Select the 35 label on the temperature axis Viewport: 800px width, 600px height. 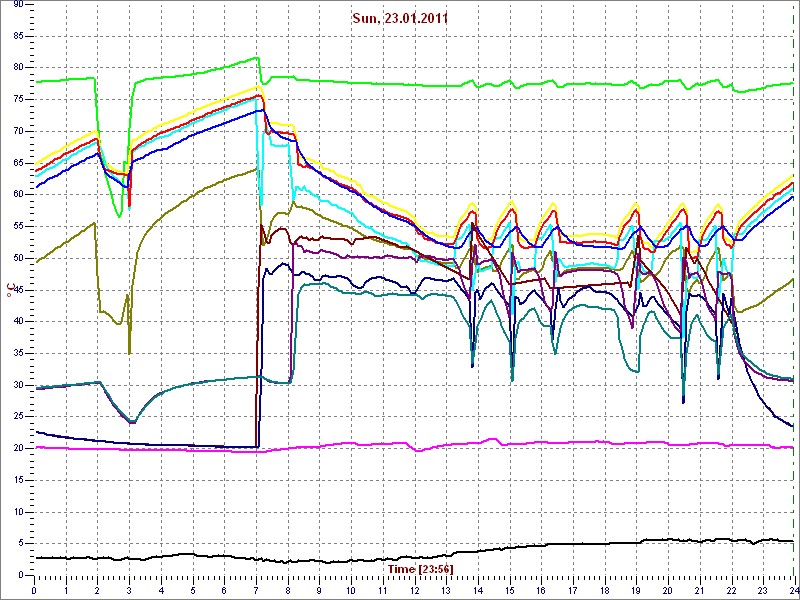(18, 353)
